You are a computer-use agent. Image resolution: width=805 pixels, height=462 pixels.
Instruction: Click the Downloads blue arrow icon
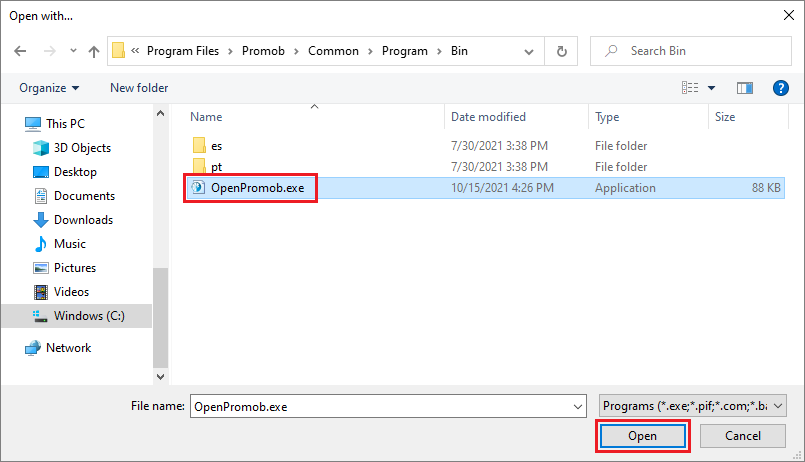tap(41, 220)
